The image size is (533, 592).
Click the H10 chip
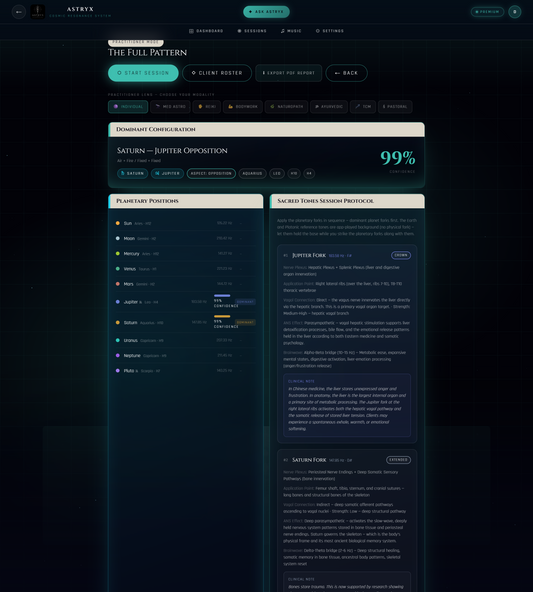[294, 174]
